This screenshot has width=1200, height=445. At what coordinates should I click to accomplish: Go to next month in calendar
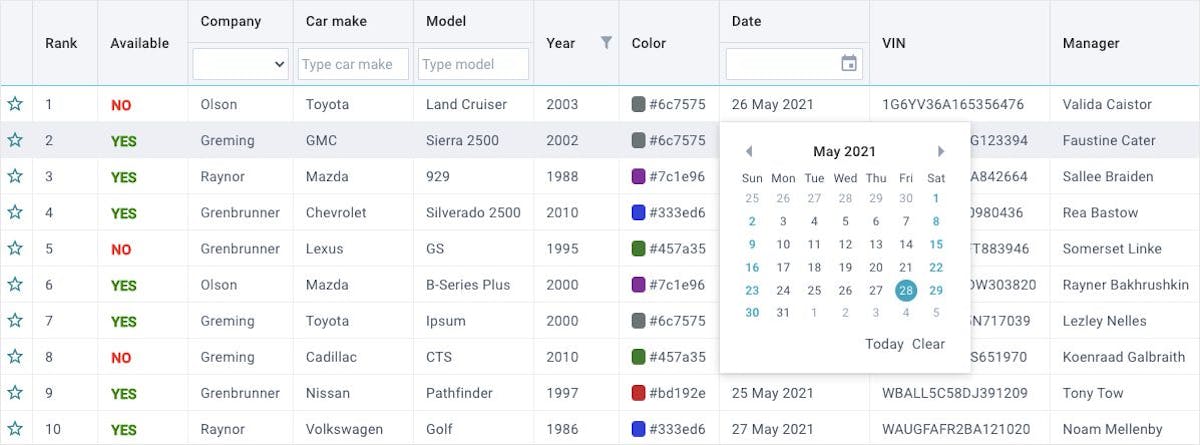click(940, 152)
